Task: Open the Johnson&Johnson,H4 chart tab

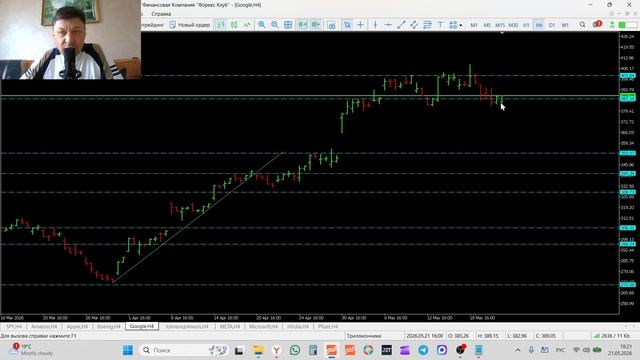Action: click(x=187, y=327)
